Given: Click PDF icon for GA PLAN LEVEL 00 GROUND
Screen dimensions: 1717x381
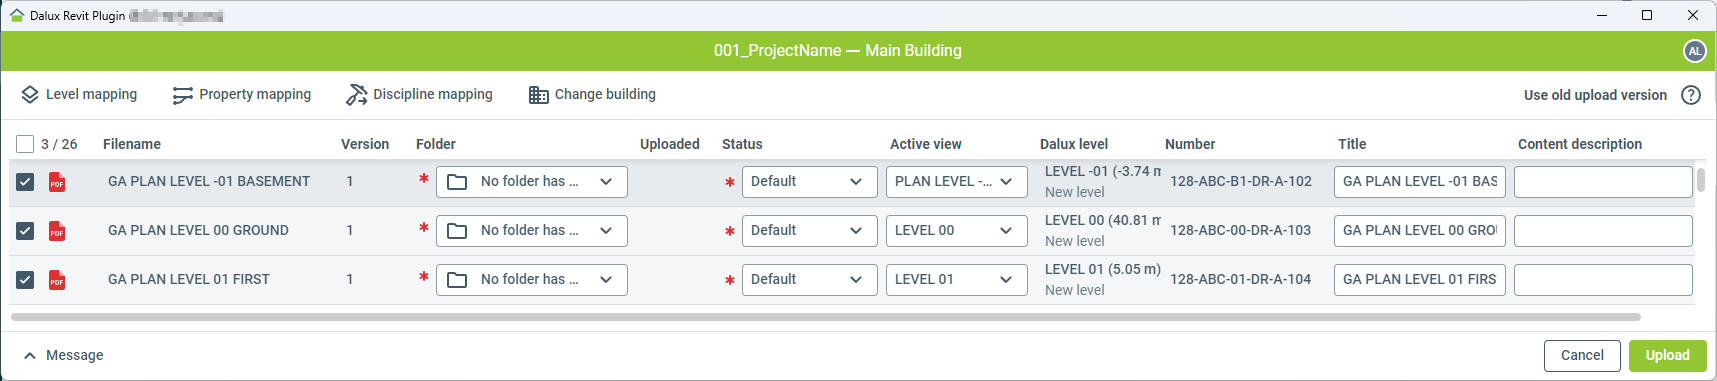Looking at the screenshot, I should click(x=57, y=231).
